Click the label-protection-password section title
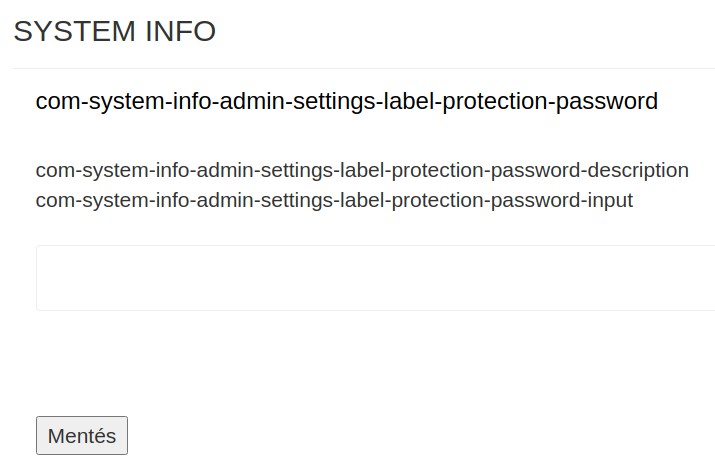715x462 pixels. [x=346, y=101]
